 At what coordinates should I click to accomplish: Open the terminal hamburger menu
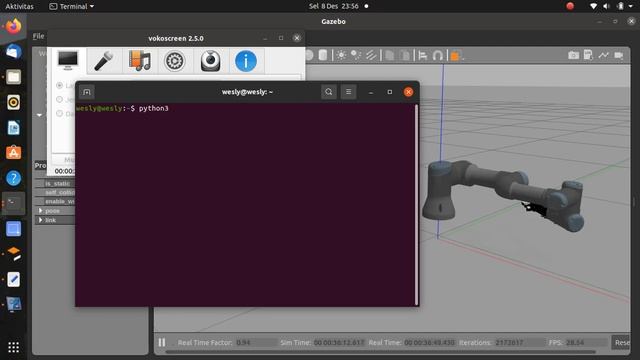(x=348, y=92)
